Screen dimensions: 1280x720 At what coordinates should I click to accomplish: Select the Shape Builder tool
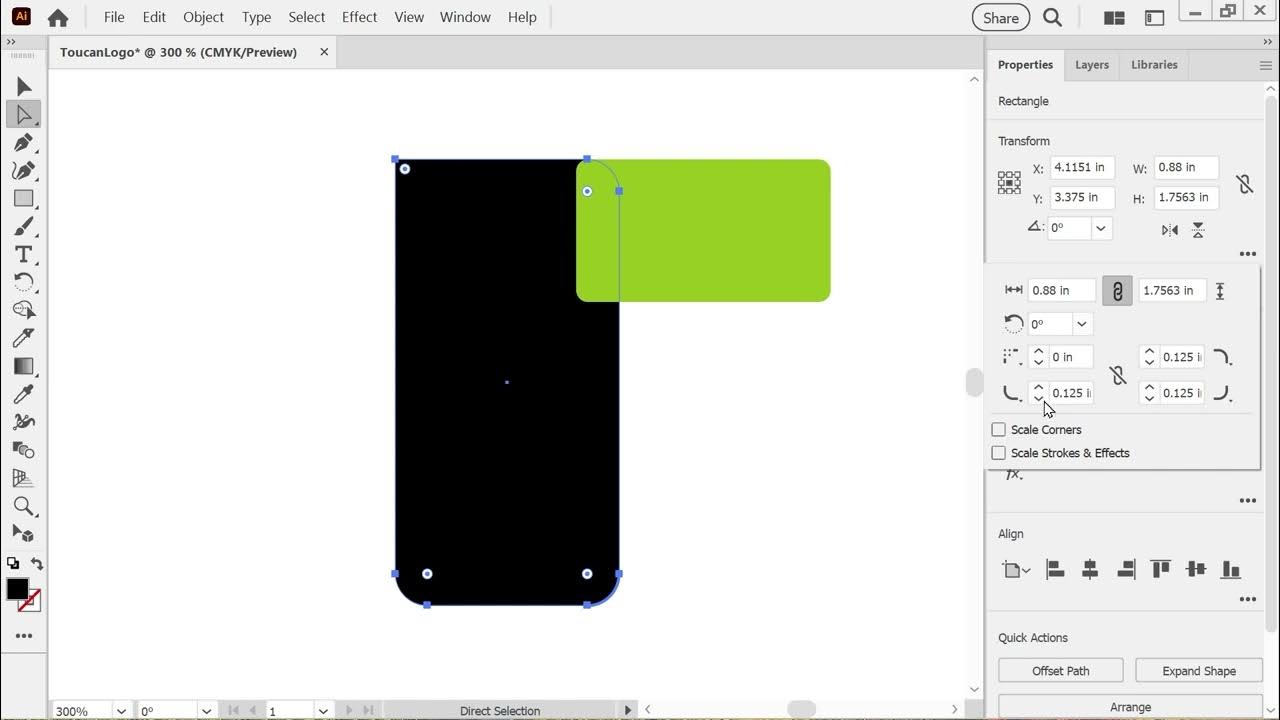[24, 311]
